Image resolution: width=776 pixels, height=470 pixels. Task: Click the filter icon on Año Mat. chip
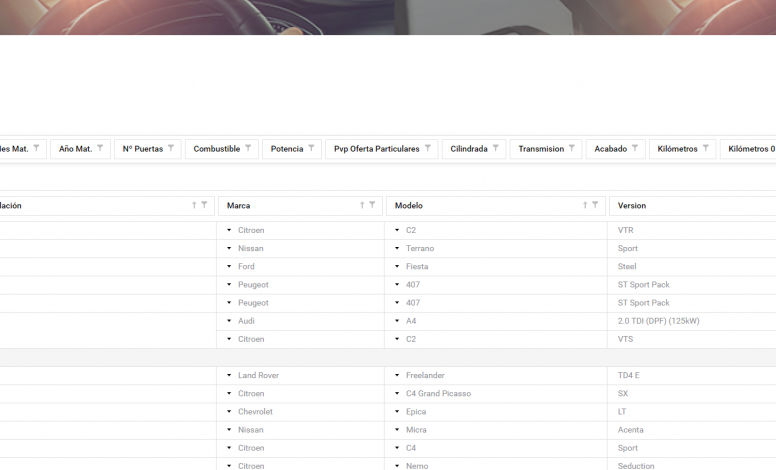coord(100,148)
